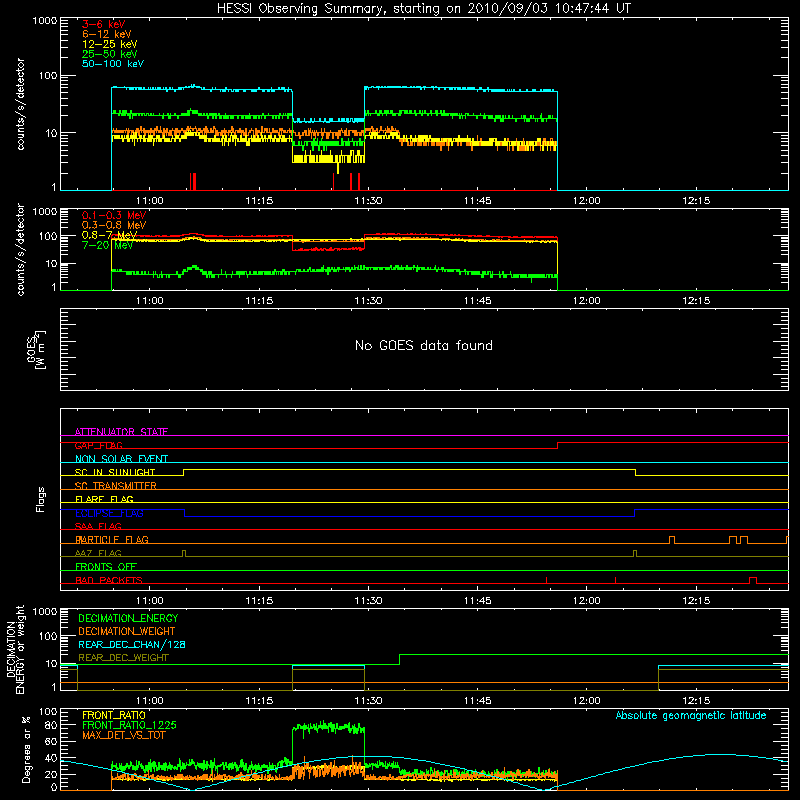
Task: Click the MAX_DET_VS_TOT legend entry
Action: click(x=123, y=735)
